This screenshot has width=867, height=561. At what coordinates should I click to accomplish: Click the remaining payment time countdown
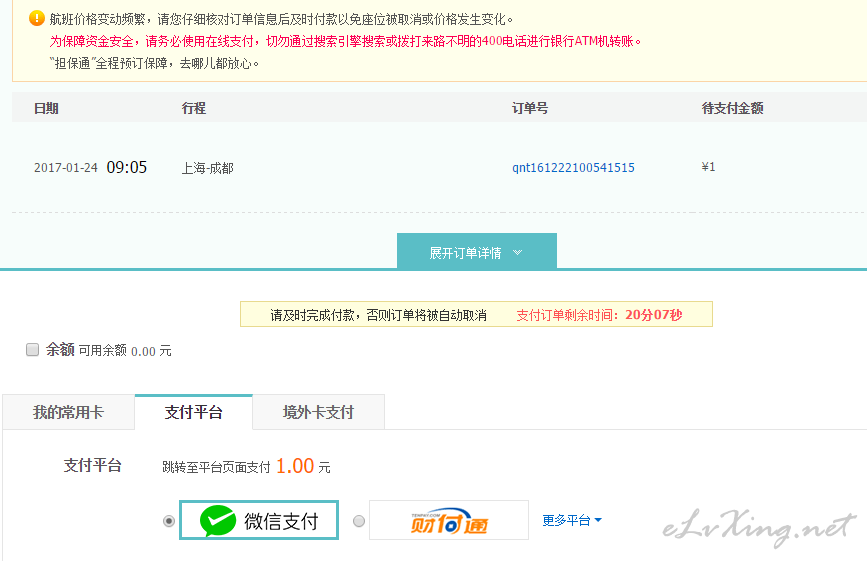pyautogui.click(x=598, y=315)
